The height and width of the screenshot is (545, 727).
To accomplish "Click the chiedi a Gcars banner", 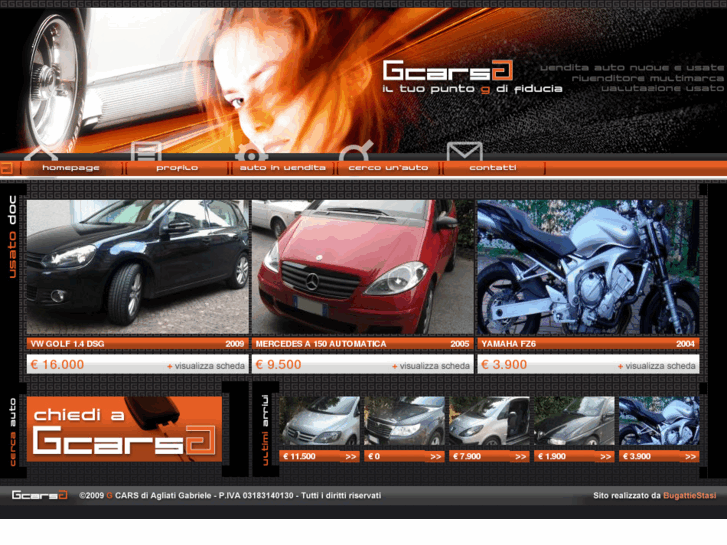I will [x=124, y=429].
